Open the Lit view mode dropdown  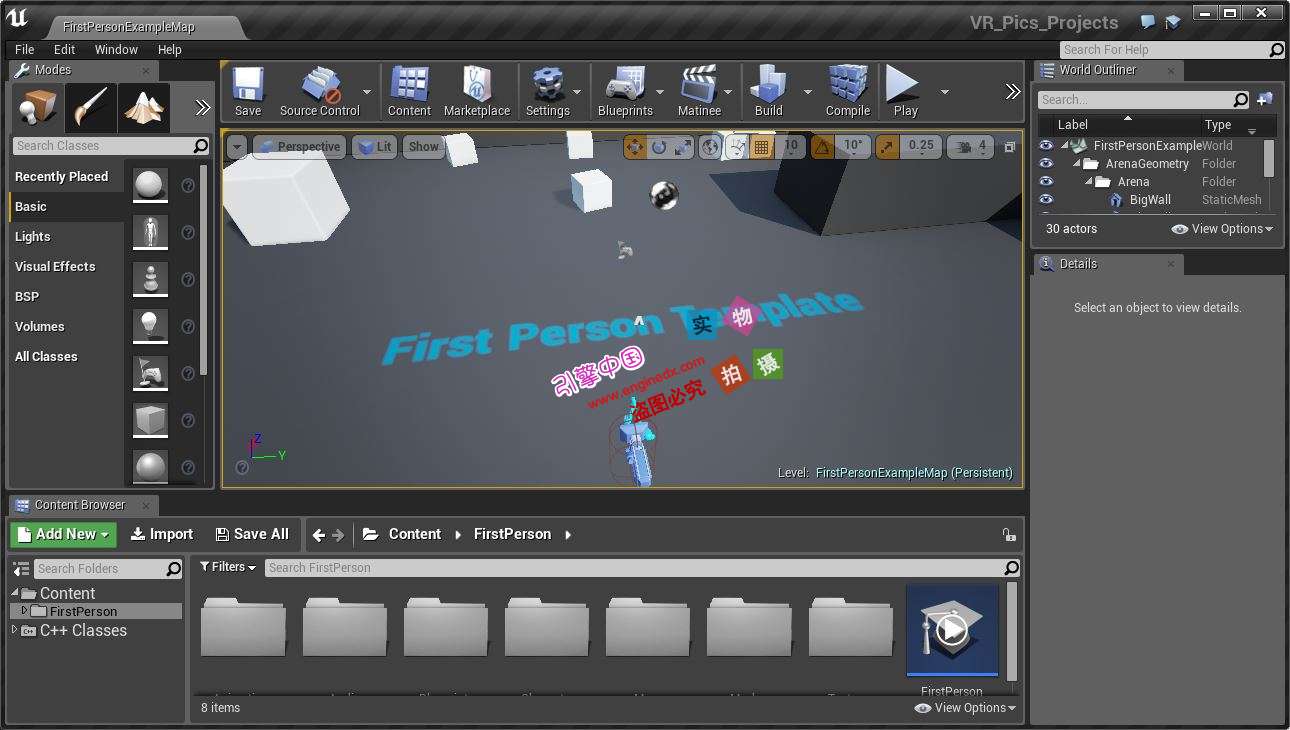tap(374, 147)
